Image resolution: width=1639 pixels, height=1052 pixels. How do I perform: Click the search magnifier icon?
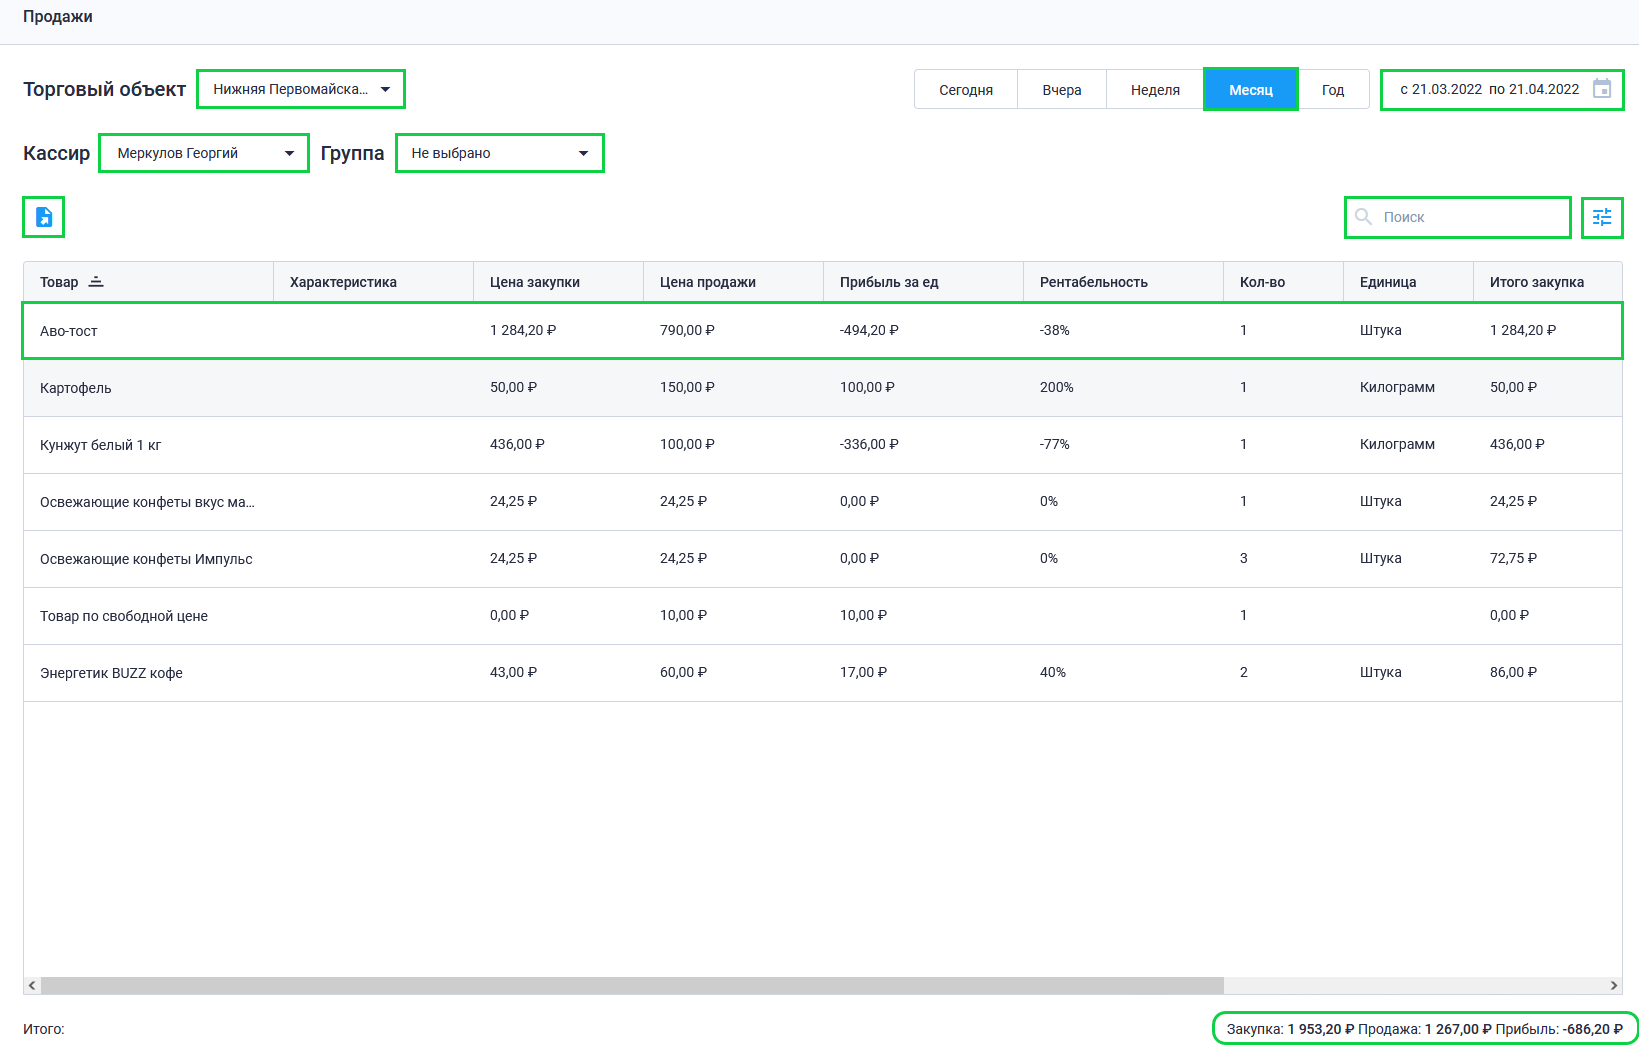pyautogui.click(x=1363, y=217)
